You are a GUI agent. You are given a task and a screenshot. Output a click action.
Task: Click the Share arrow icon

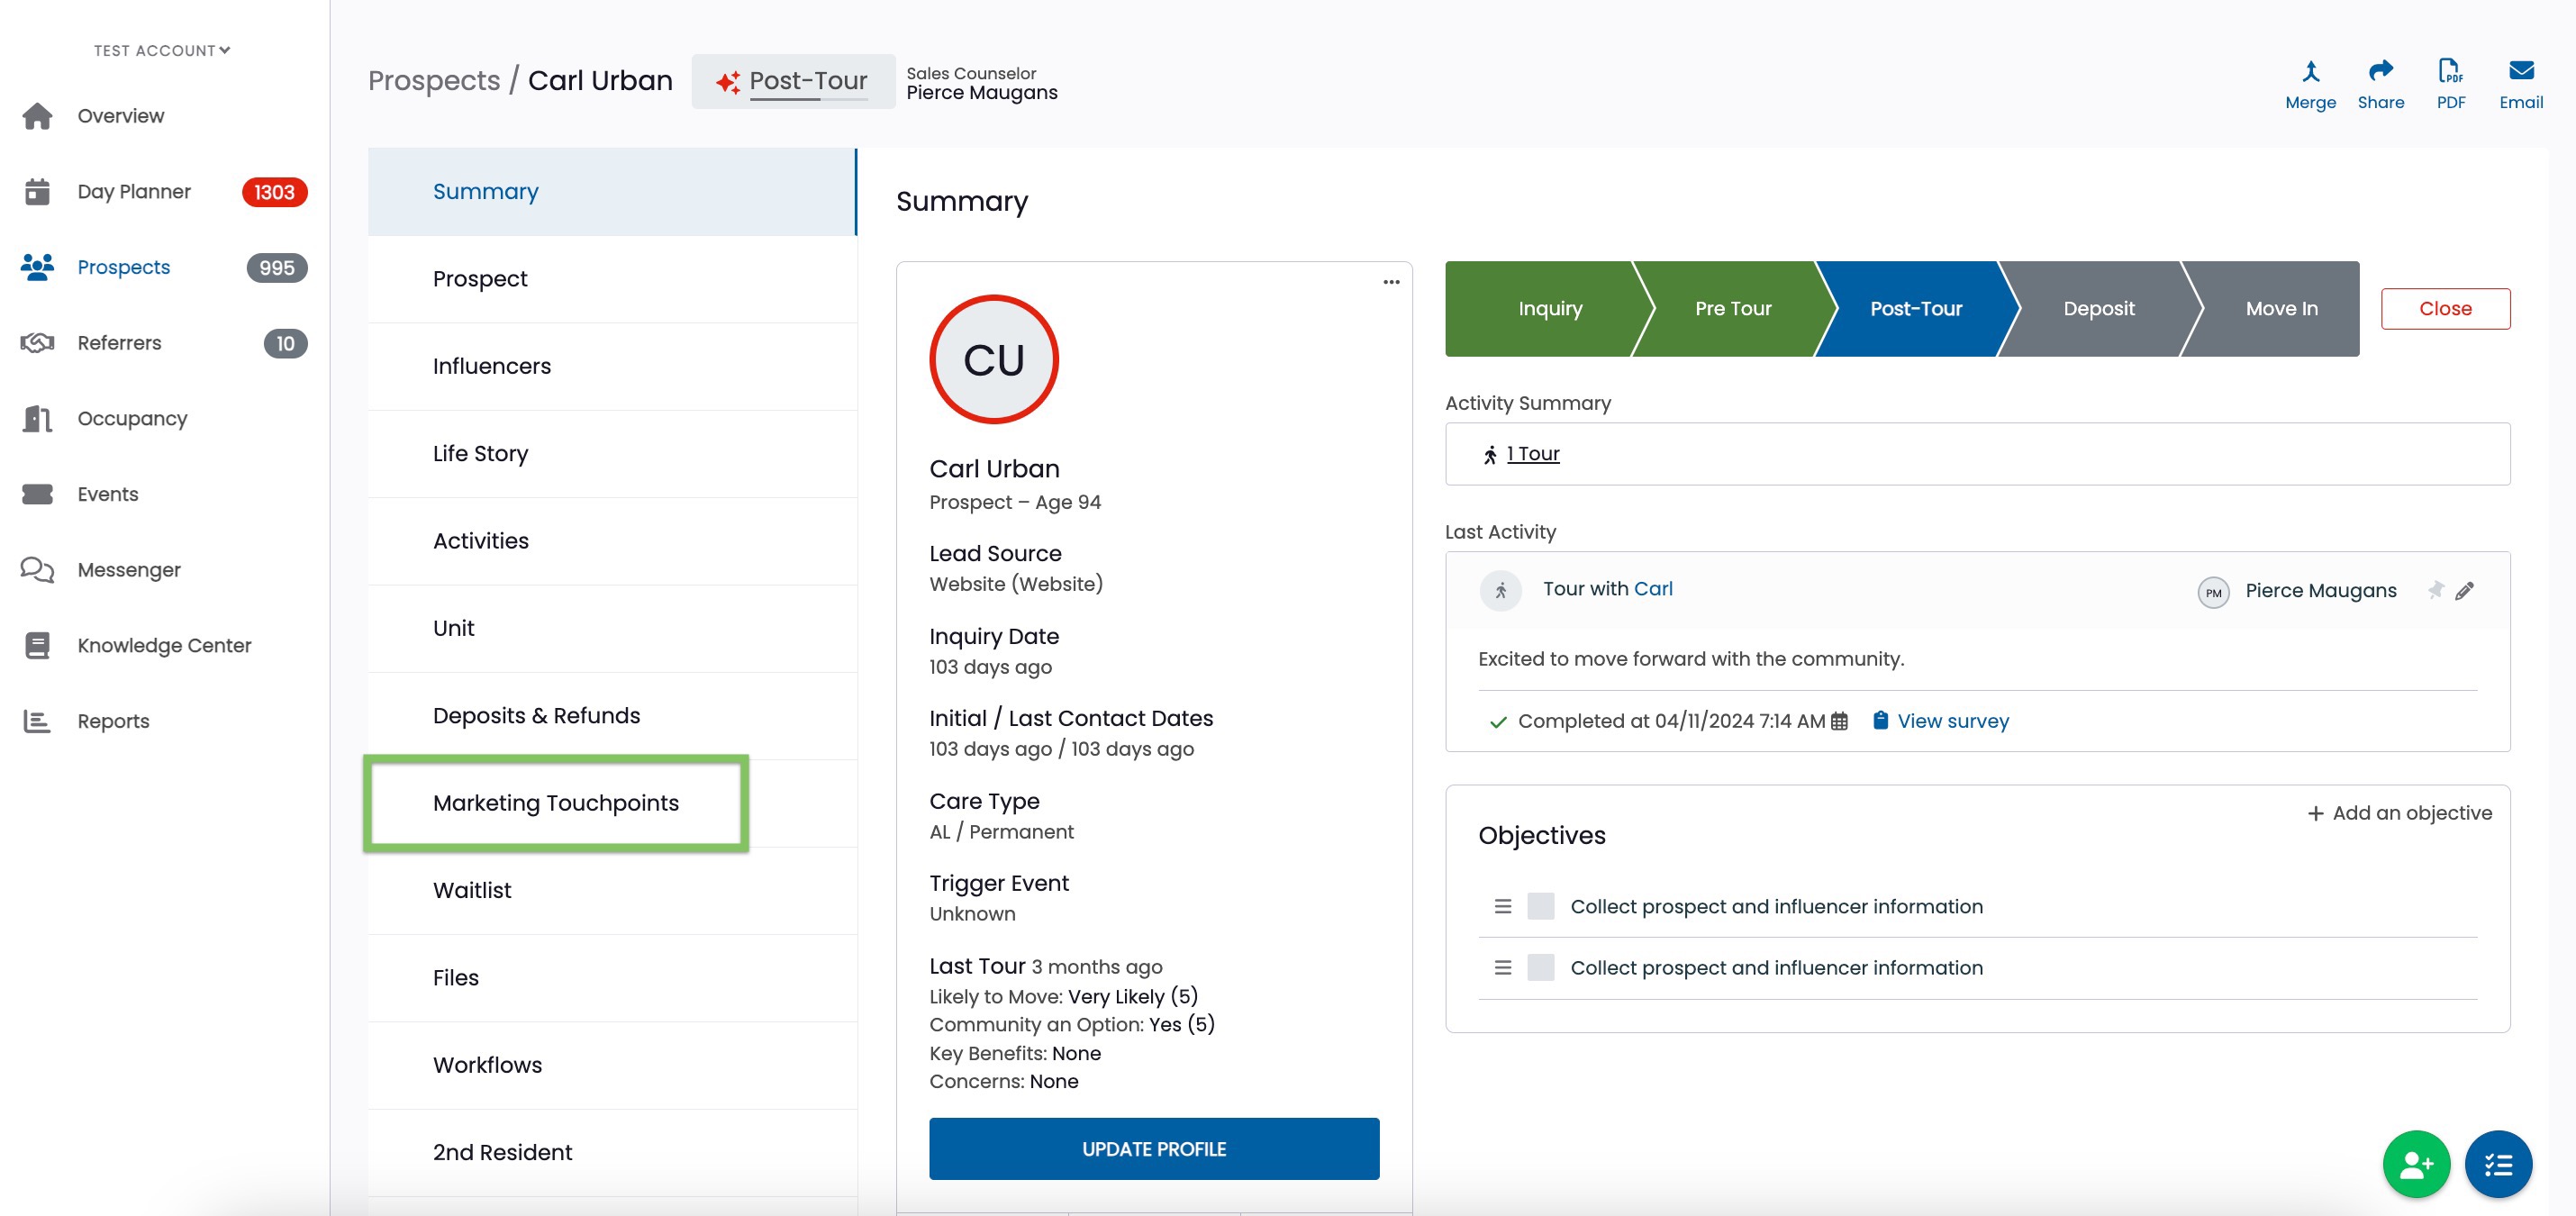click(x=2381, y=70)
